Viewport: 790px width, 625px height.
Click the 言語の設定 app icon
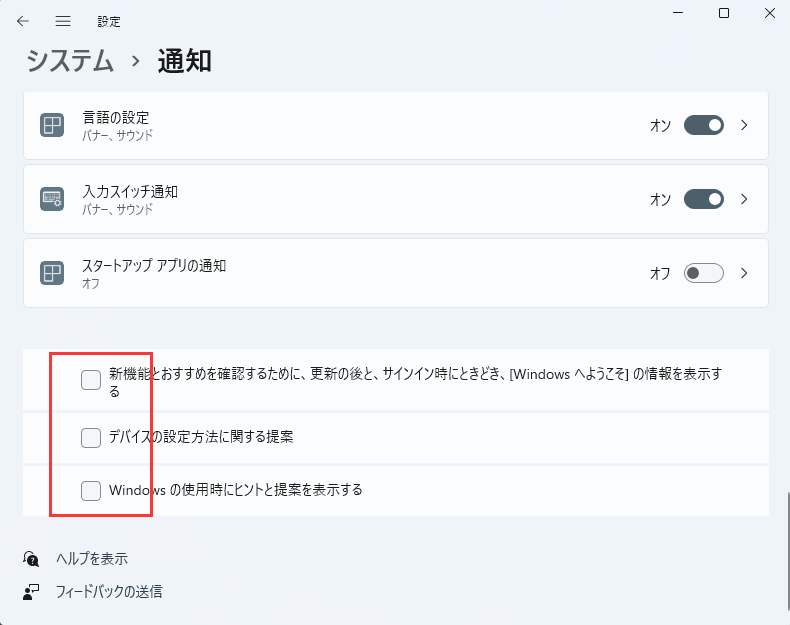pyautogui.click(x=52, y=125)
